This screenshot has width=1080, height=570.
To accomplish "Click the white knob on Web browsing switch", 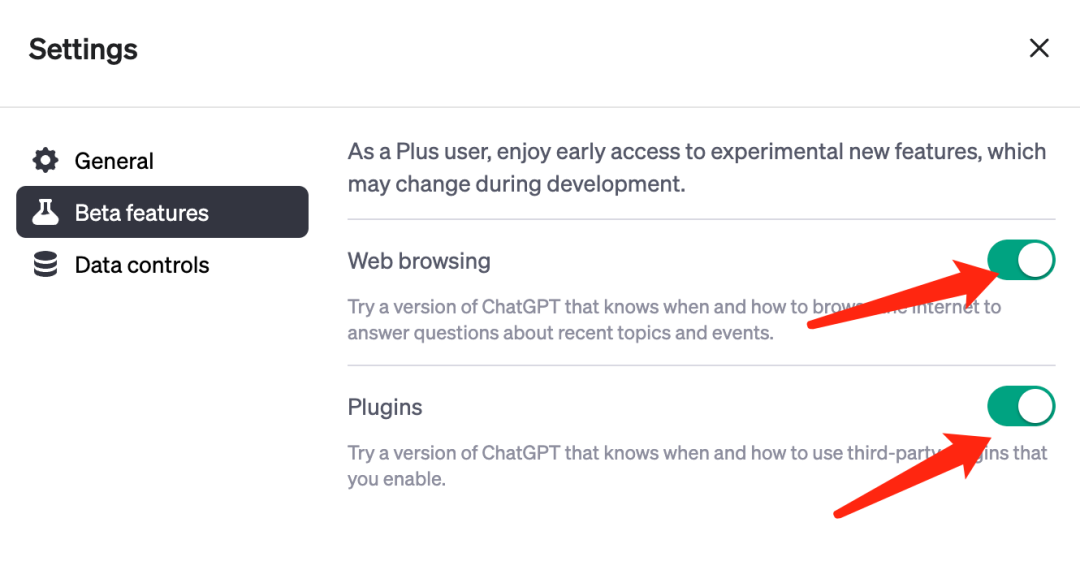I will [1037, 260].
